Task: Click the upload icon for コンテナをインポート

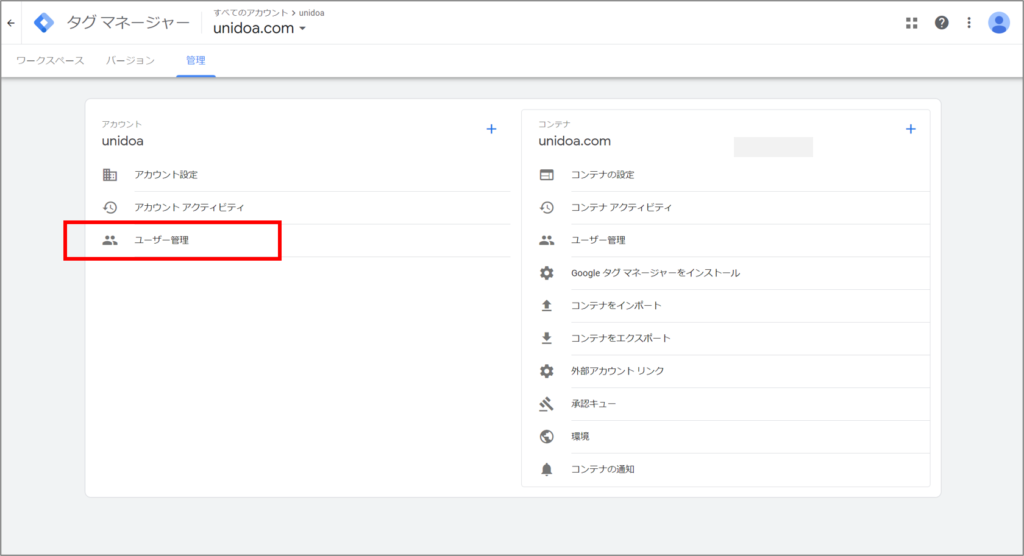Action: pyautogui.click(x=547, y=306)
